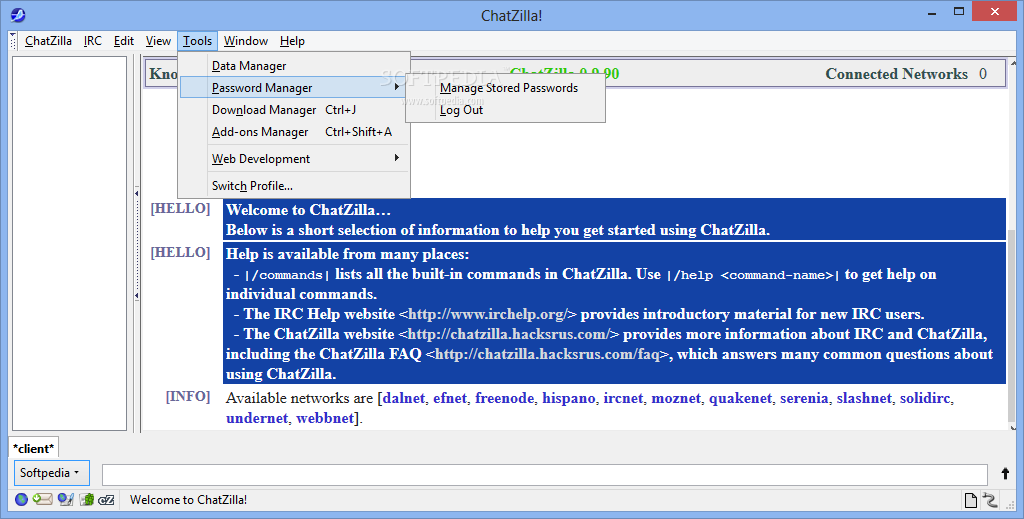This screenshot has height=519, width=1024.
Task: Choose Add-ons Manager menu entry
Action: click(294, 132)
